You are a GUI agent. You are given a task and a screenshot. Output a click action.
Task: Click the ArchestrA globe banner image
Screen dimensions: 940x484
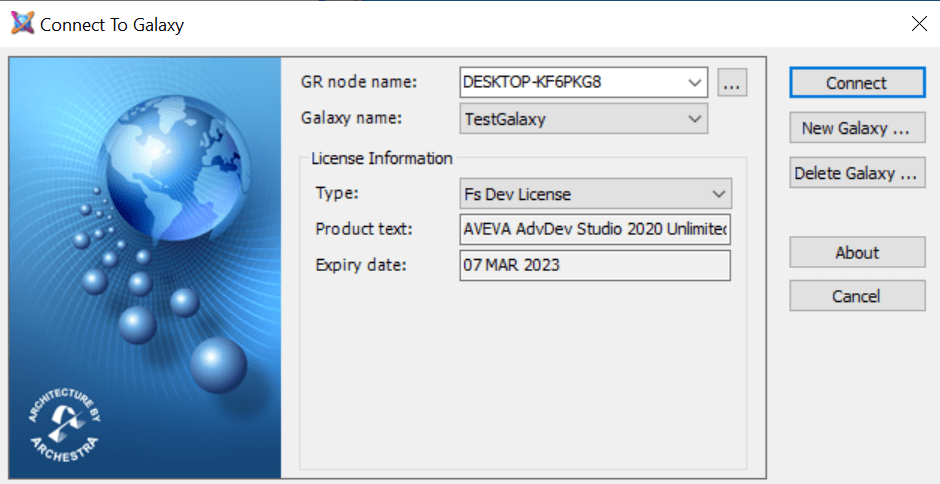pyautogui.click(x=145, y=267)
